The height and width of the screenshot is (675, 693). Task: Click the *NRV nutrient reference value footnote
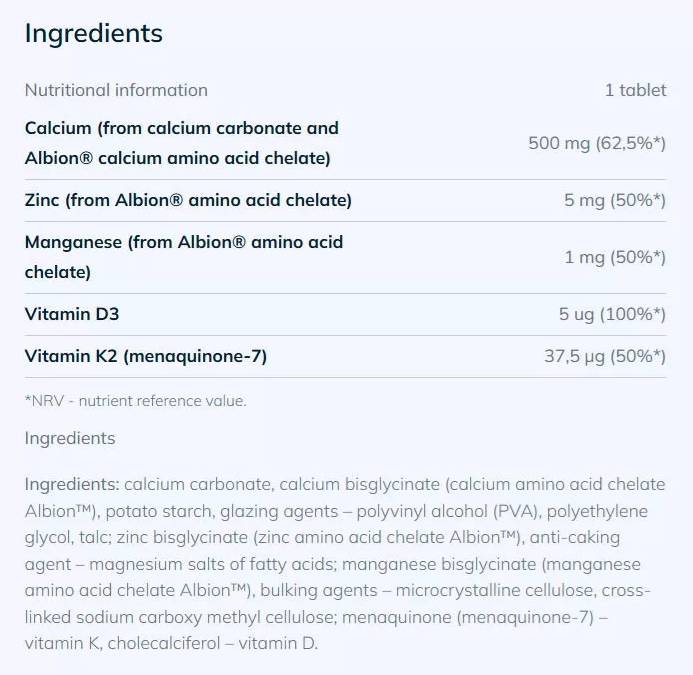point(135,401)
